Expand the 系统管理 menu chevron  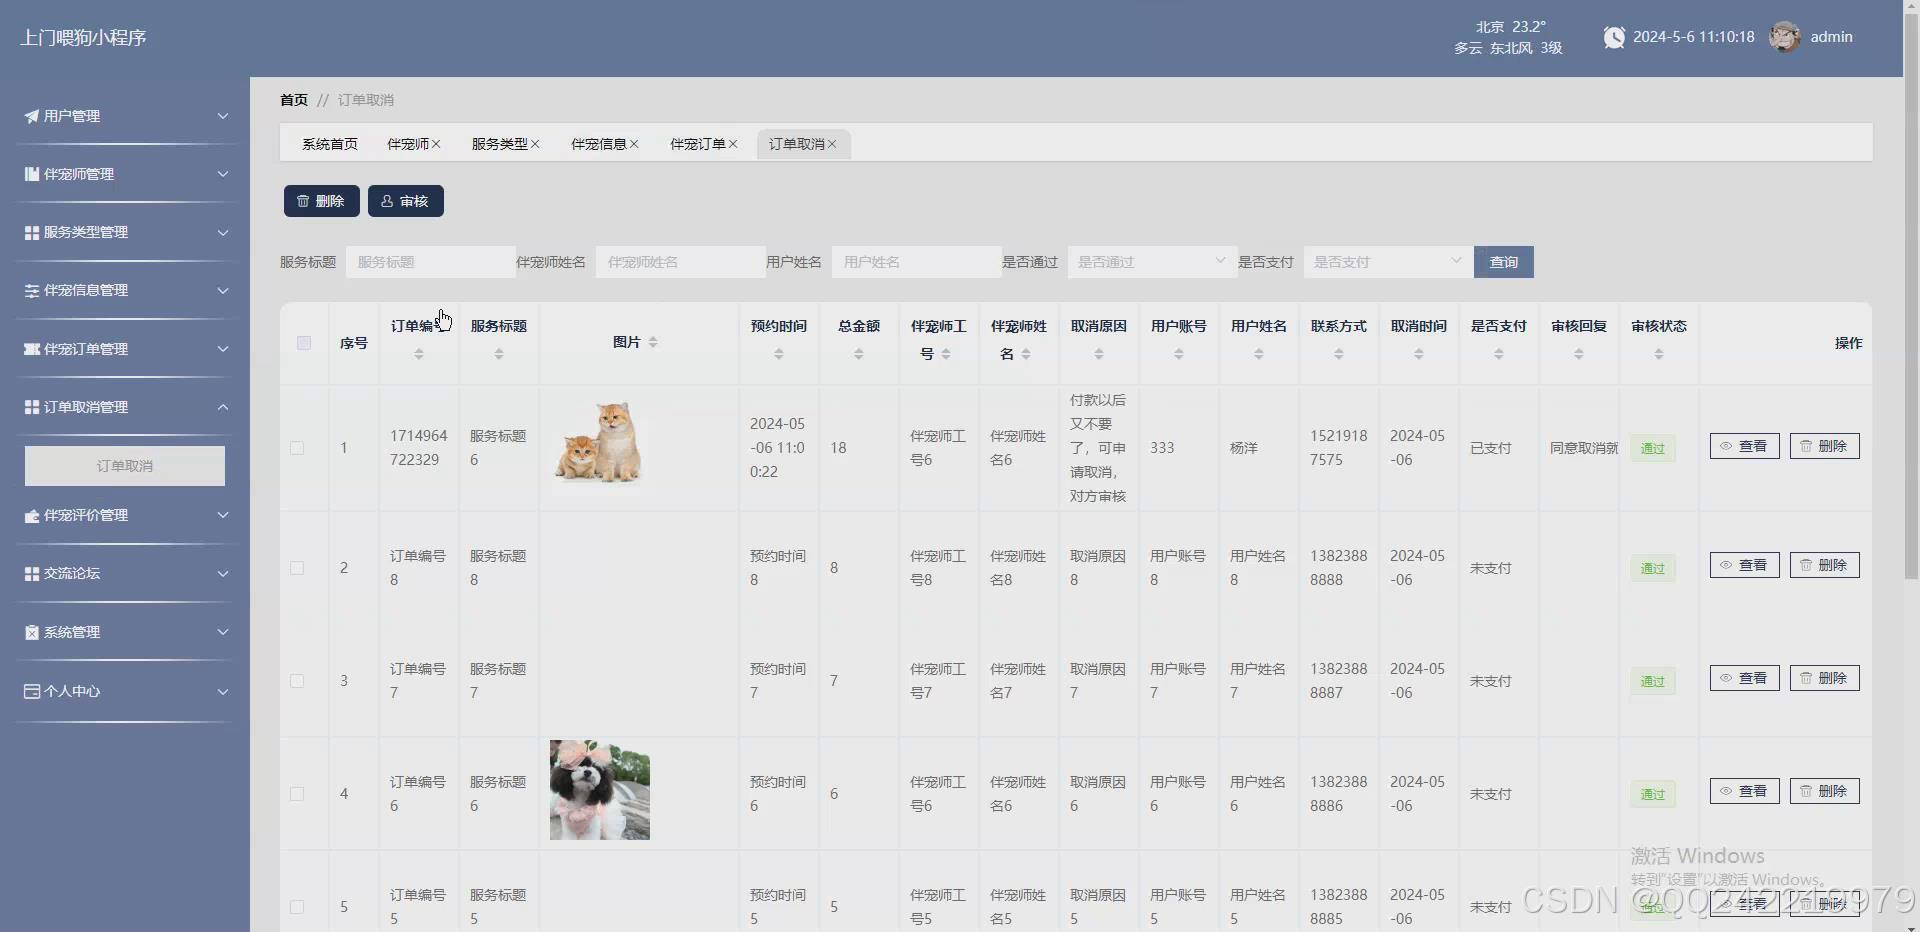click(x=223, y=632)
